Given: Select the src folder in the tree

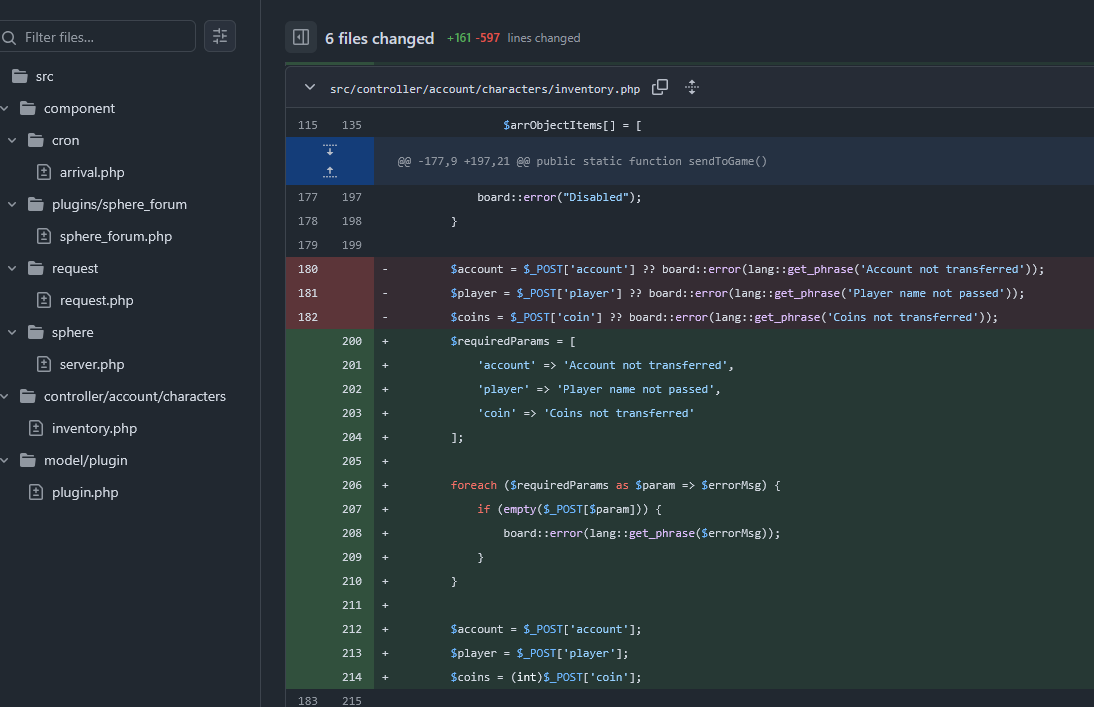Looking at the screenshot, I should pyautogui.click(x=45, y=76).
